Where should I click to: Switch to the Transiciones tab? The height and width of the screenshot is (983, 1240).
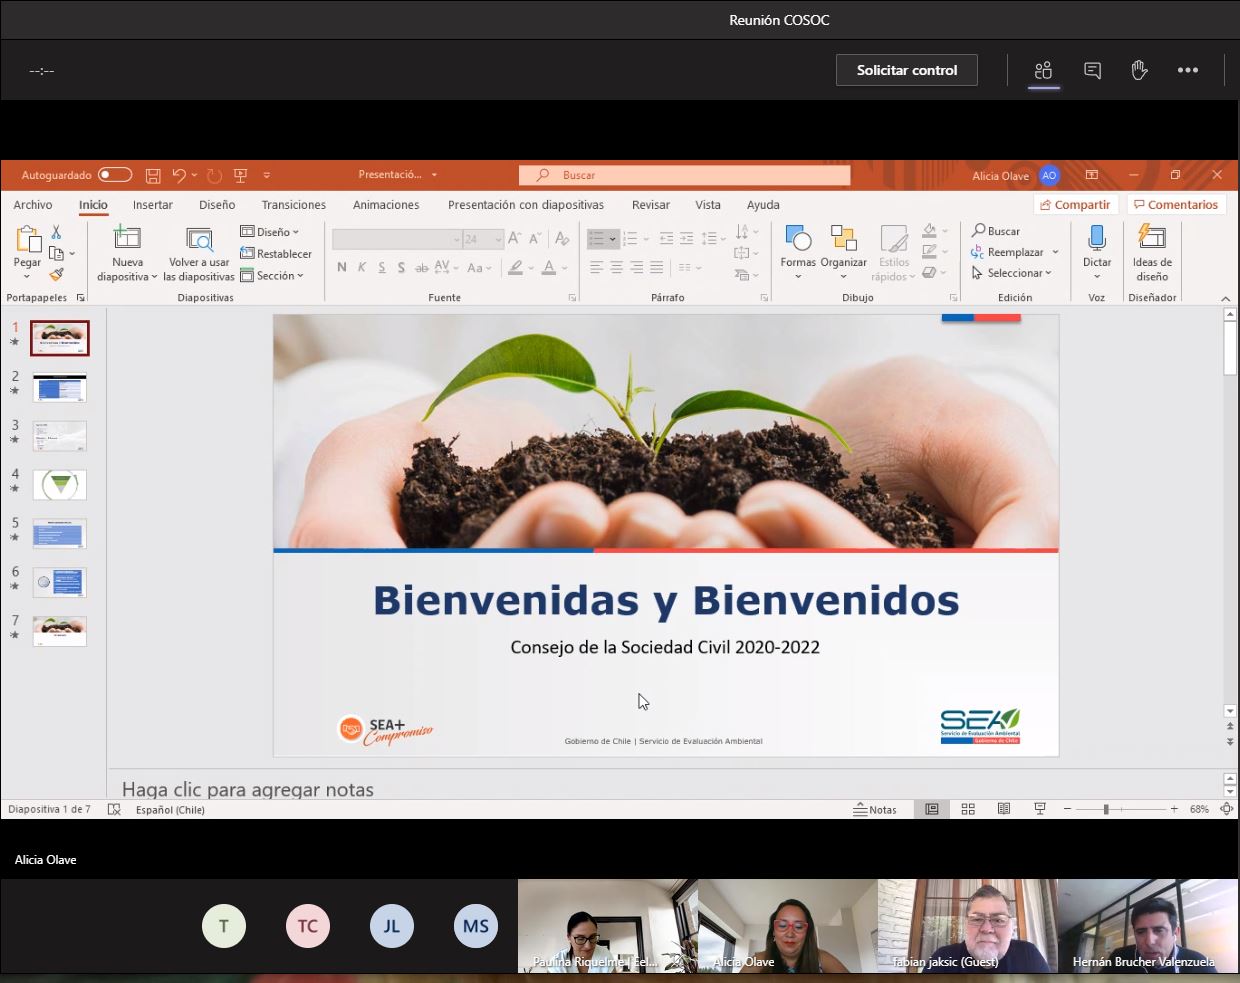(293, 205)
